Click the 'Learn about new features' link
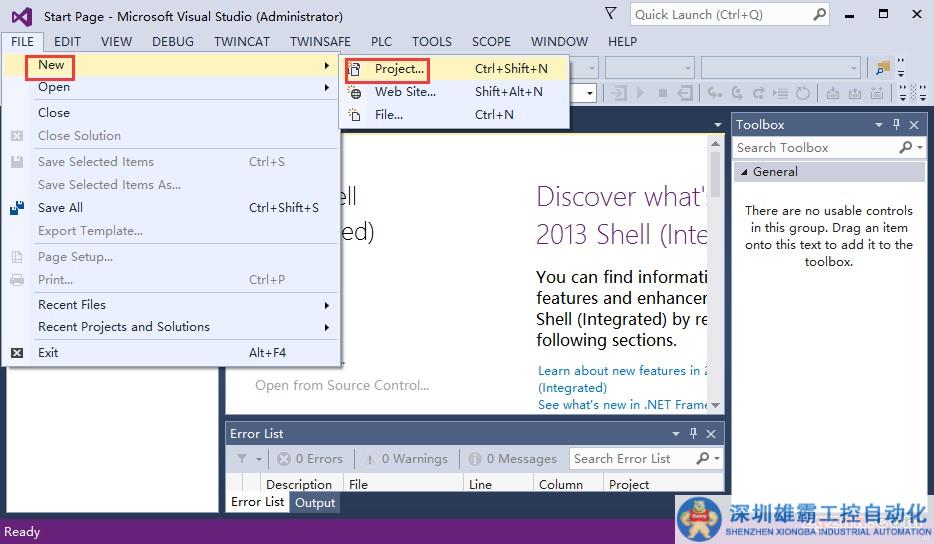Viewport: 934px width, 544px height. click(619, 371)
